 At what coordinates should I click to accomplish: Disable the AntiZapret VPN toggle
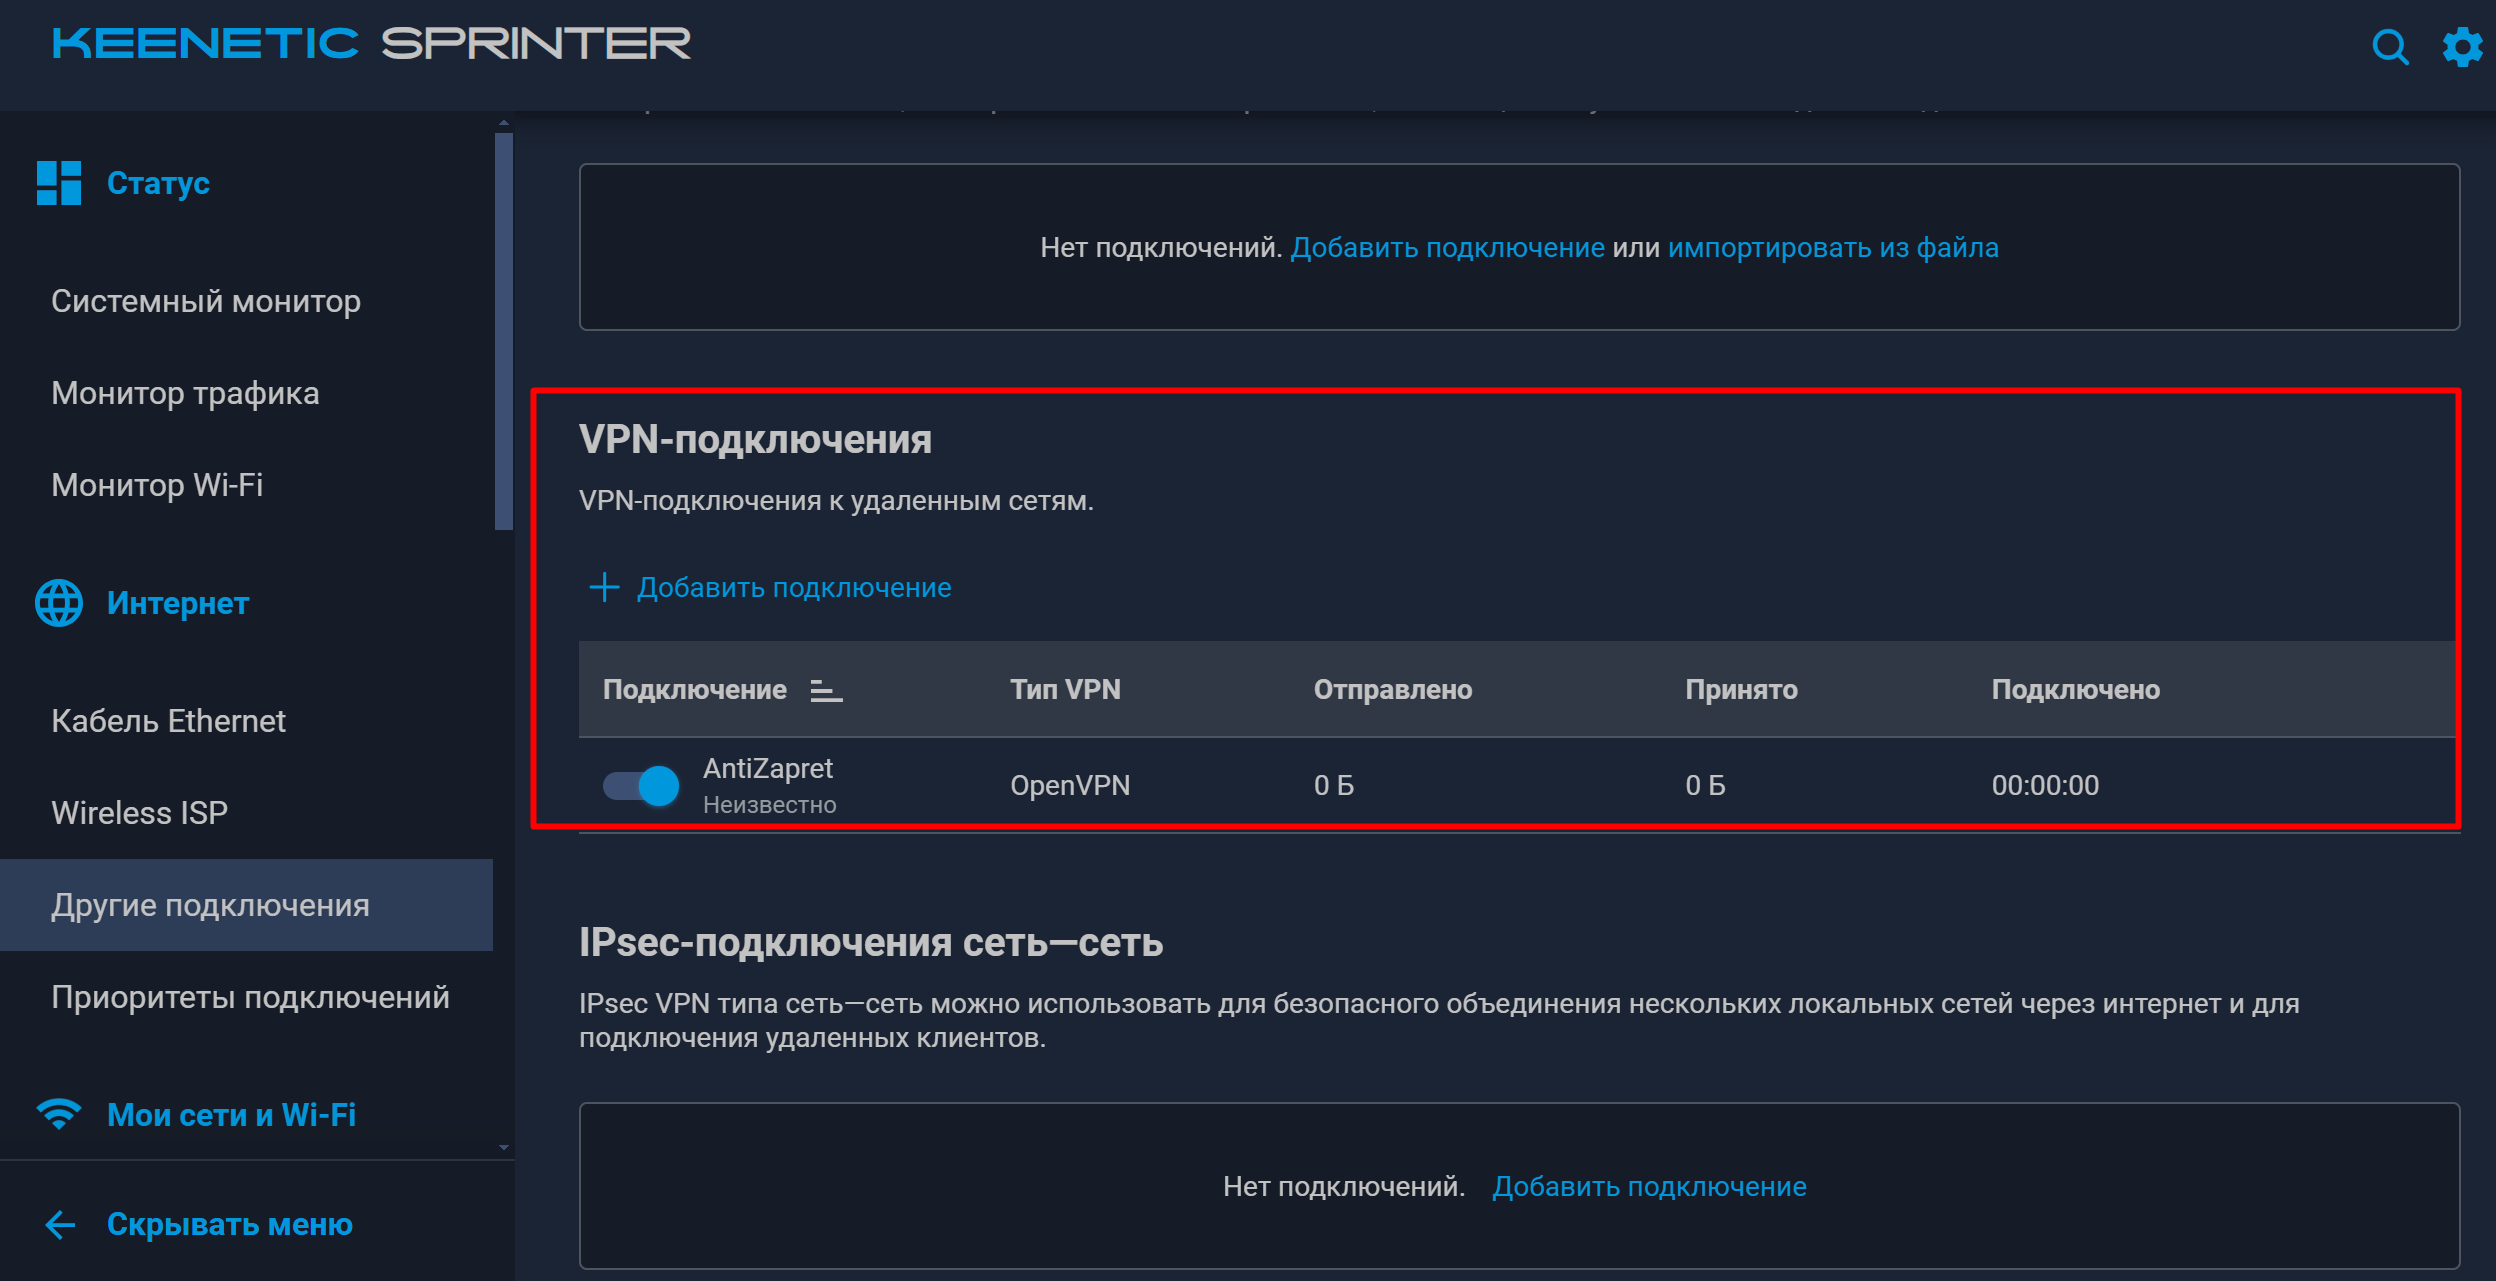tap(641, 785)
